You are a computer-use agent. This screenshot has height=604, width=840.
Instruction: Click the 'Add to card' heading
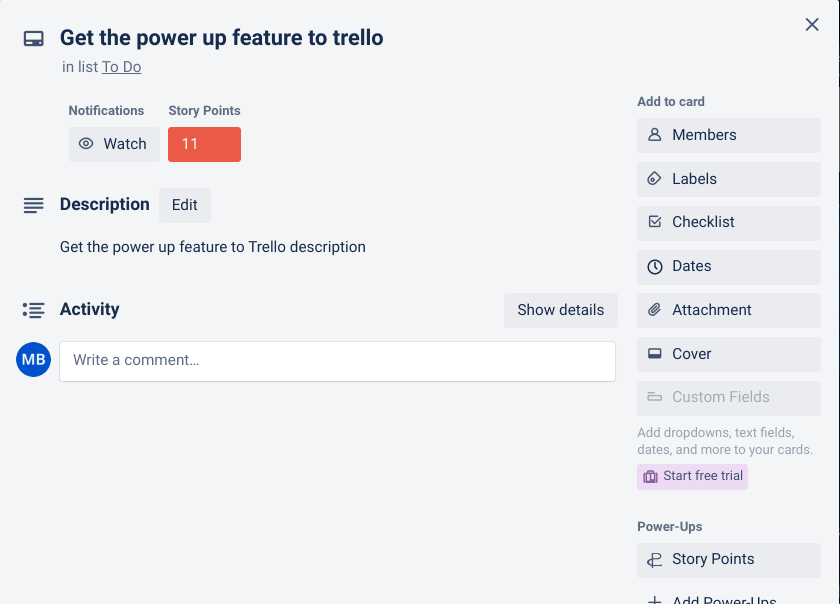(x=671, y=102)
